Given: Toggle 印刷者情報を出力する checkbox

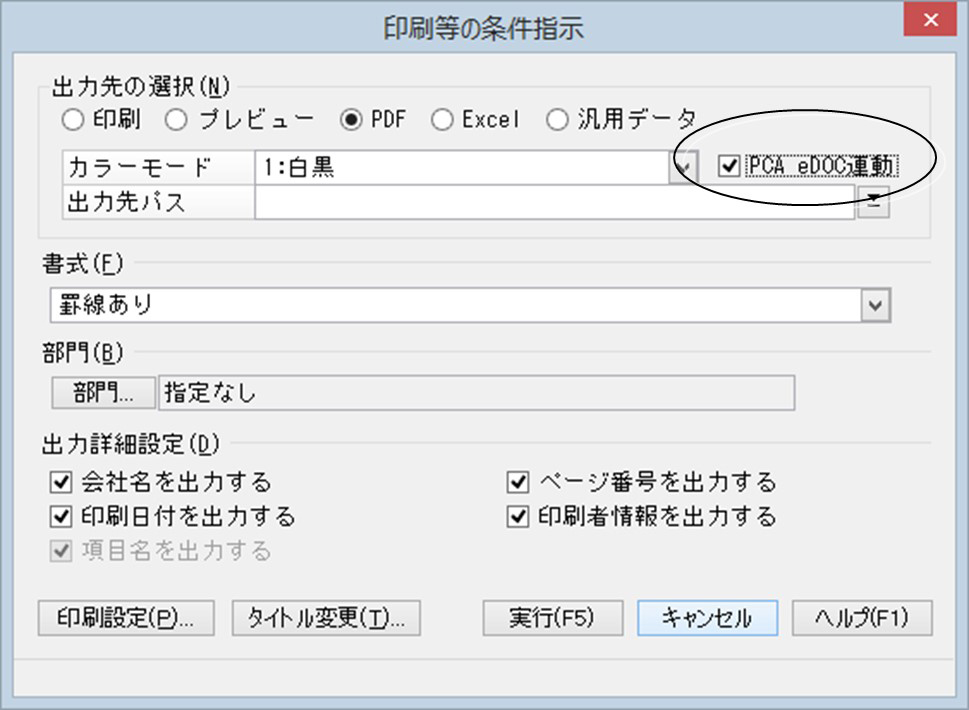Looking at the screenshot, I should point(518,517).
